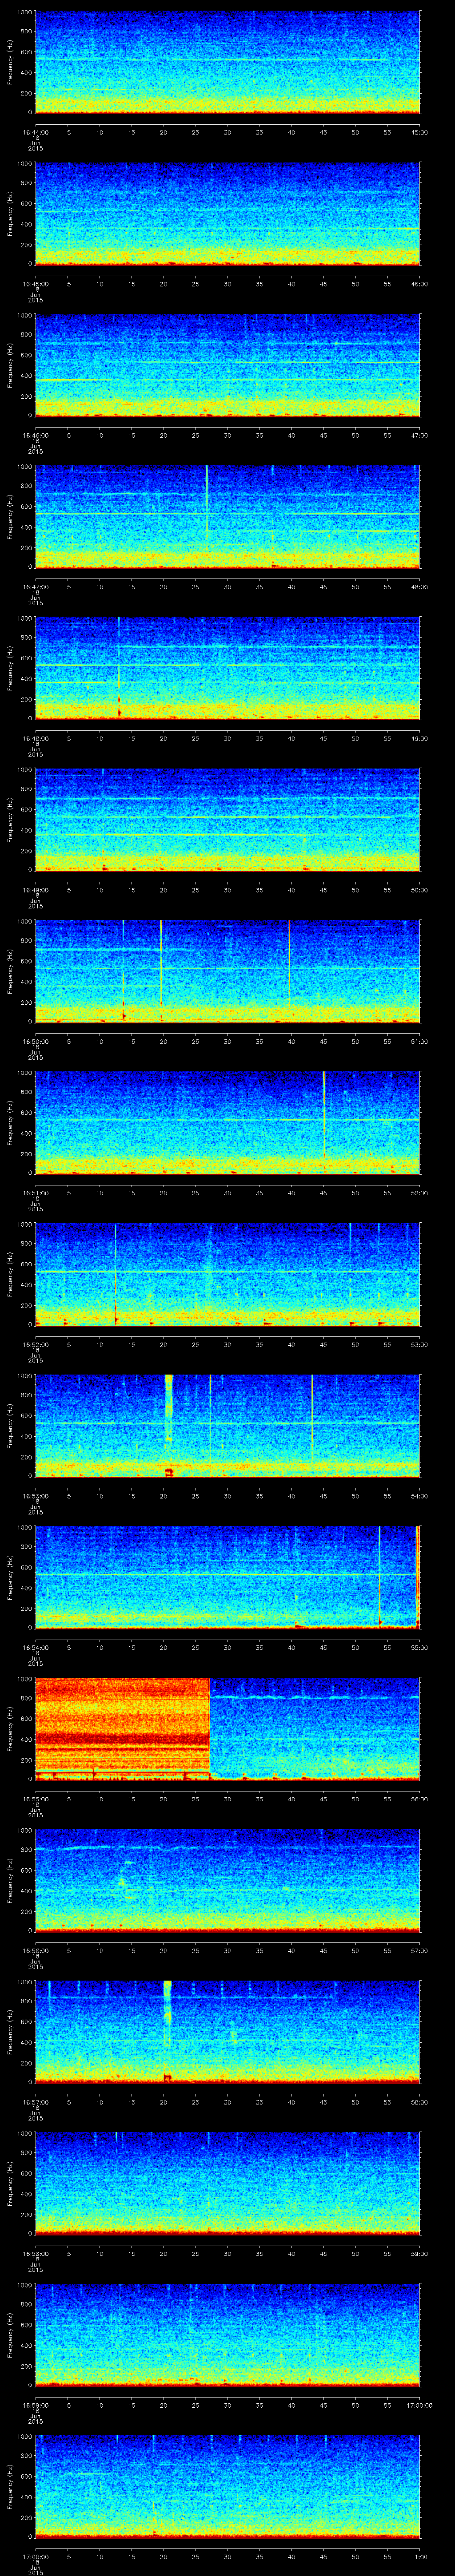This screenshot has height=2576, width=455.
Task: Select the spectrogram panel starting at 16:45:00
Action: 227,214
